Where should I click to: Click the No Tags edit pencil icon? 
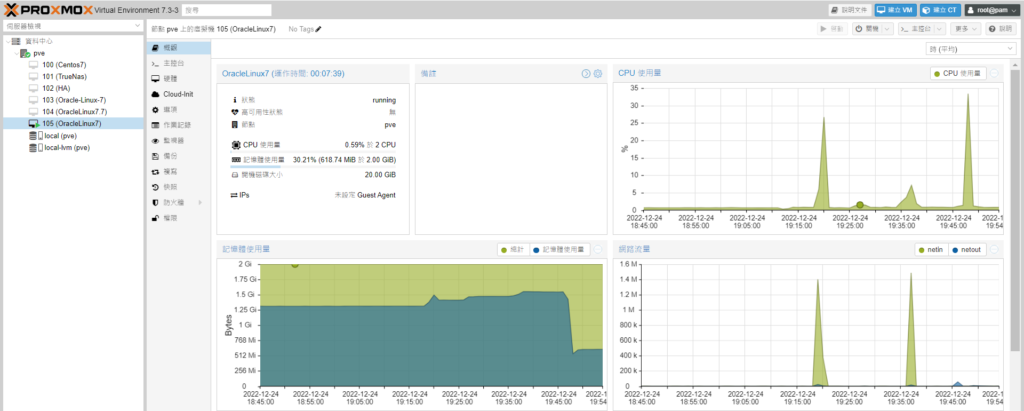(319, 29)
